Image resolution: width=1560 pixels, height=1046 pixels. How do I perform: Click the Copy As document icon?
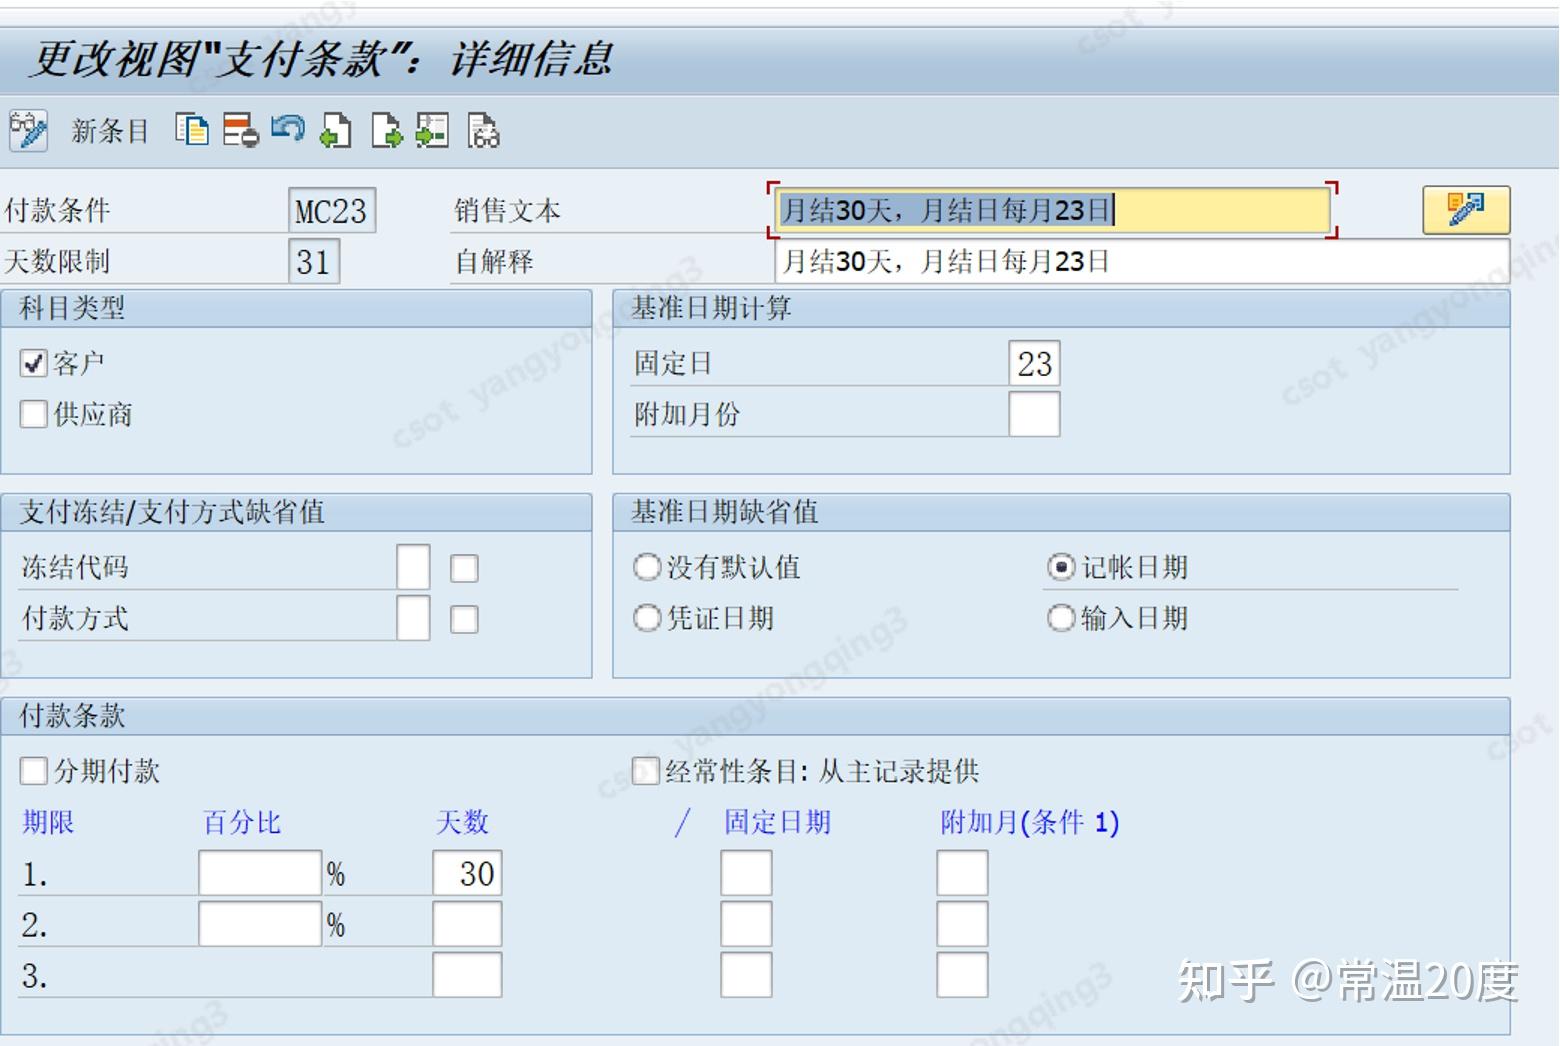[x=193, y=130]
